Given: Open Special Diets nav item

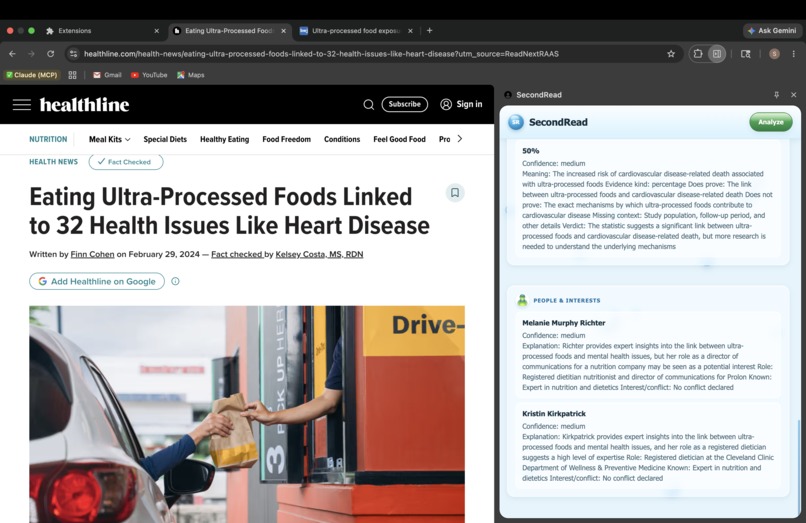Looking at the screenshot, I should 165,139.
